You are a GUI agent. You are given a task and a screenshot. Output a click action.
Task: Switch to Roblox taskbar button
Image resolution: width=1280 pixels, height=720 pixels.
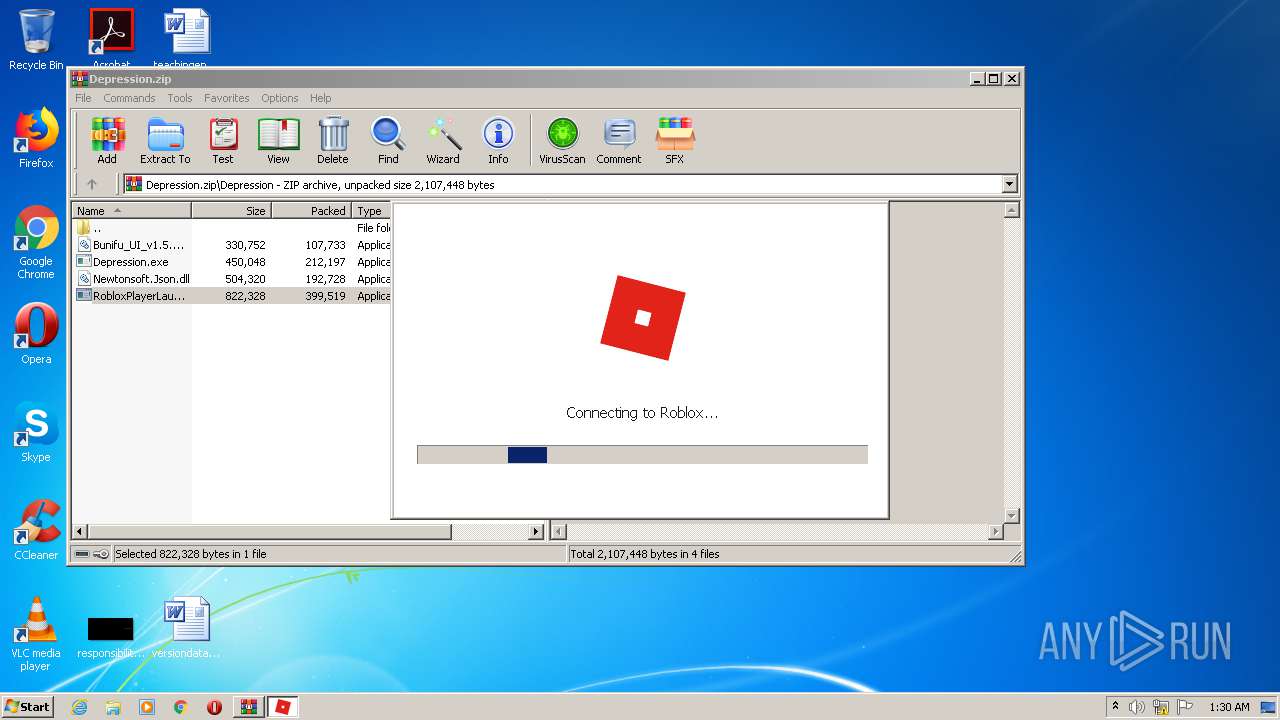[283, 707]
